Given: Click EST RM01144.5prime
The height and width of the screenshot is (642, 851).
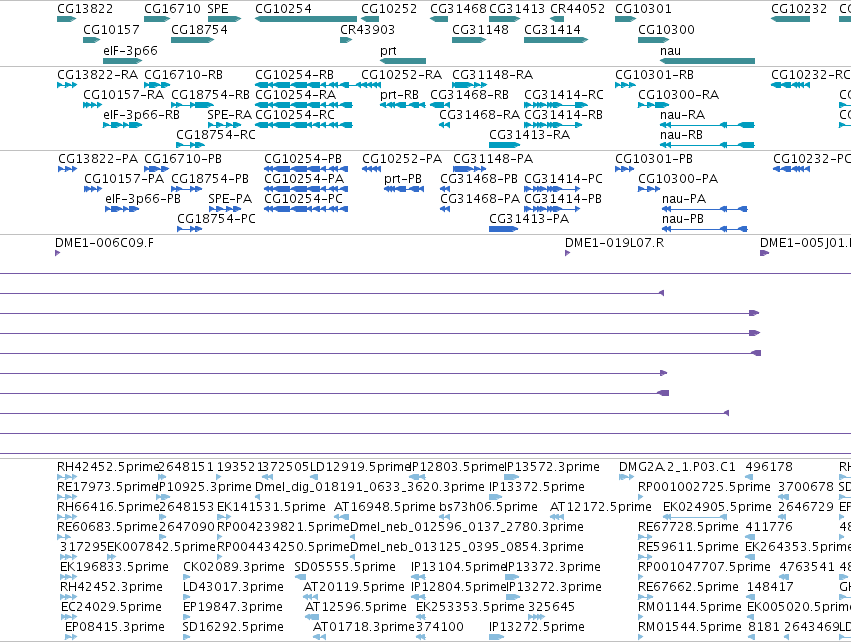Looking at the screenshot, I should click(x=641, y=618).
